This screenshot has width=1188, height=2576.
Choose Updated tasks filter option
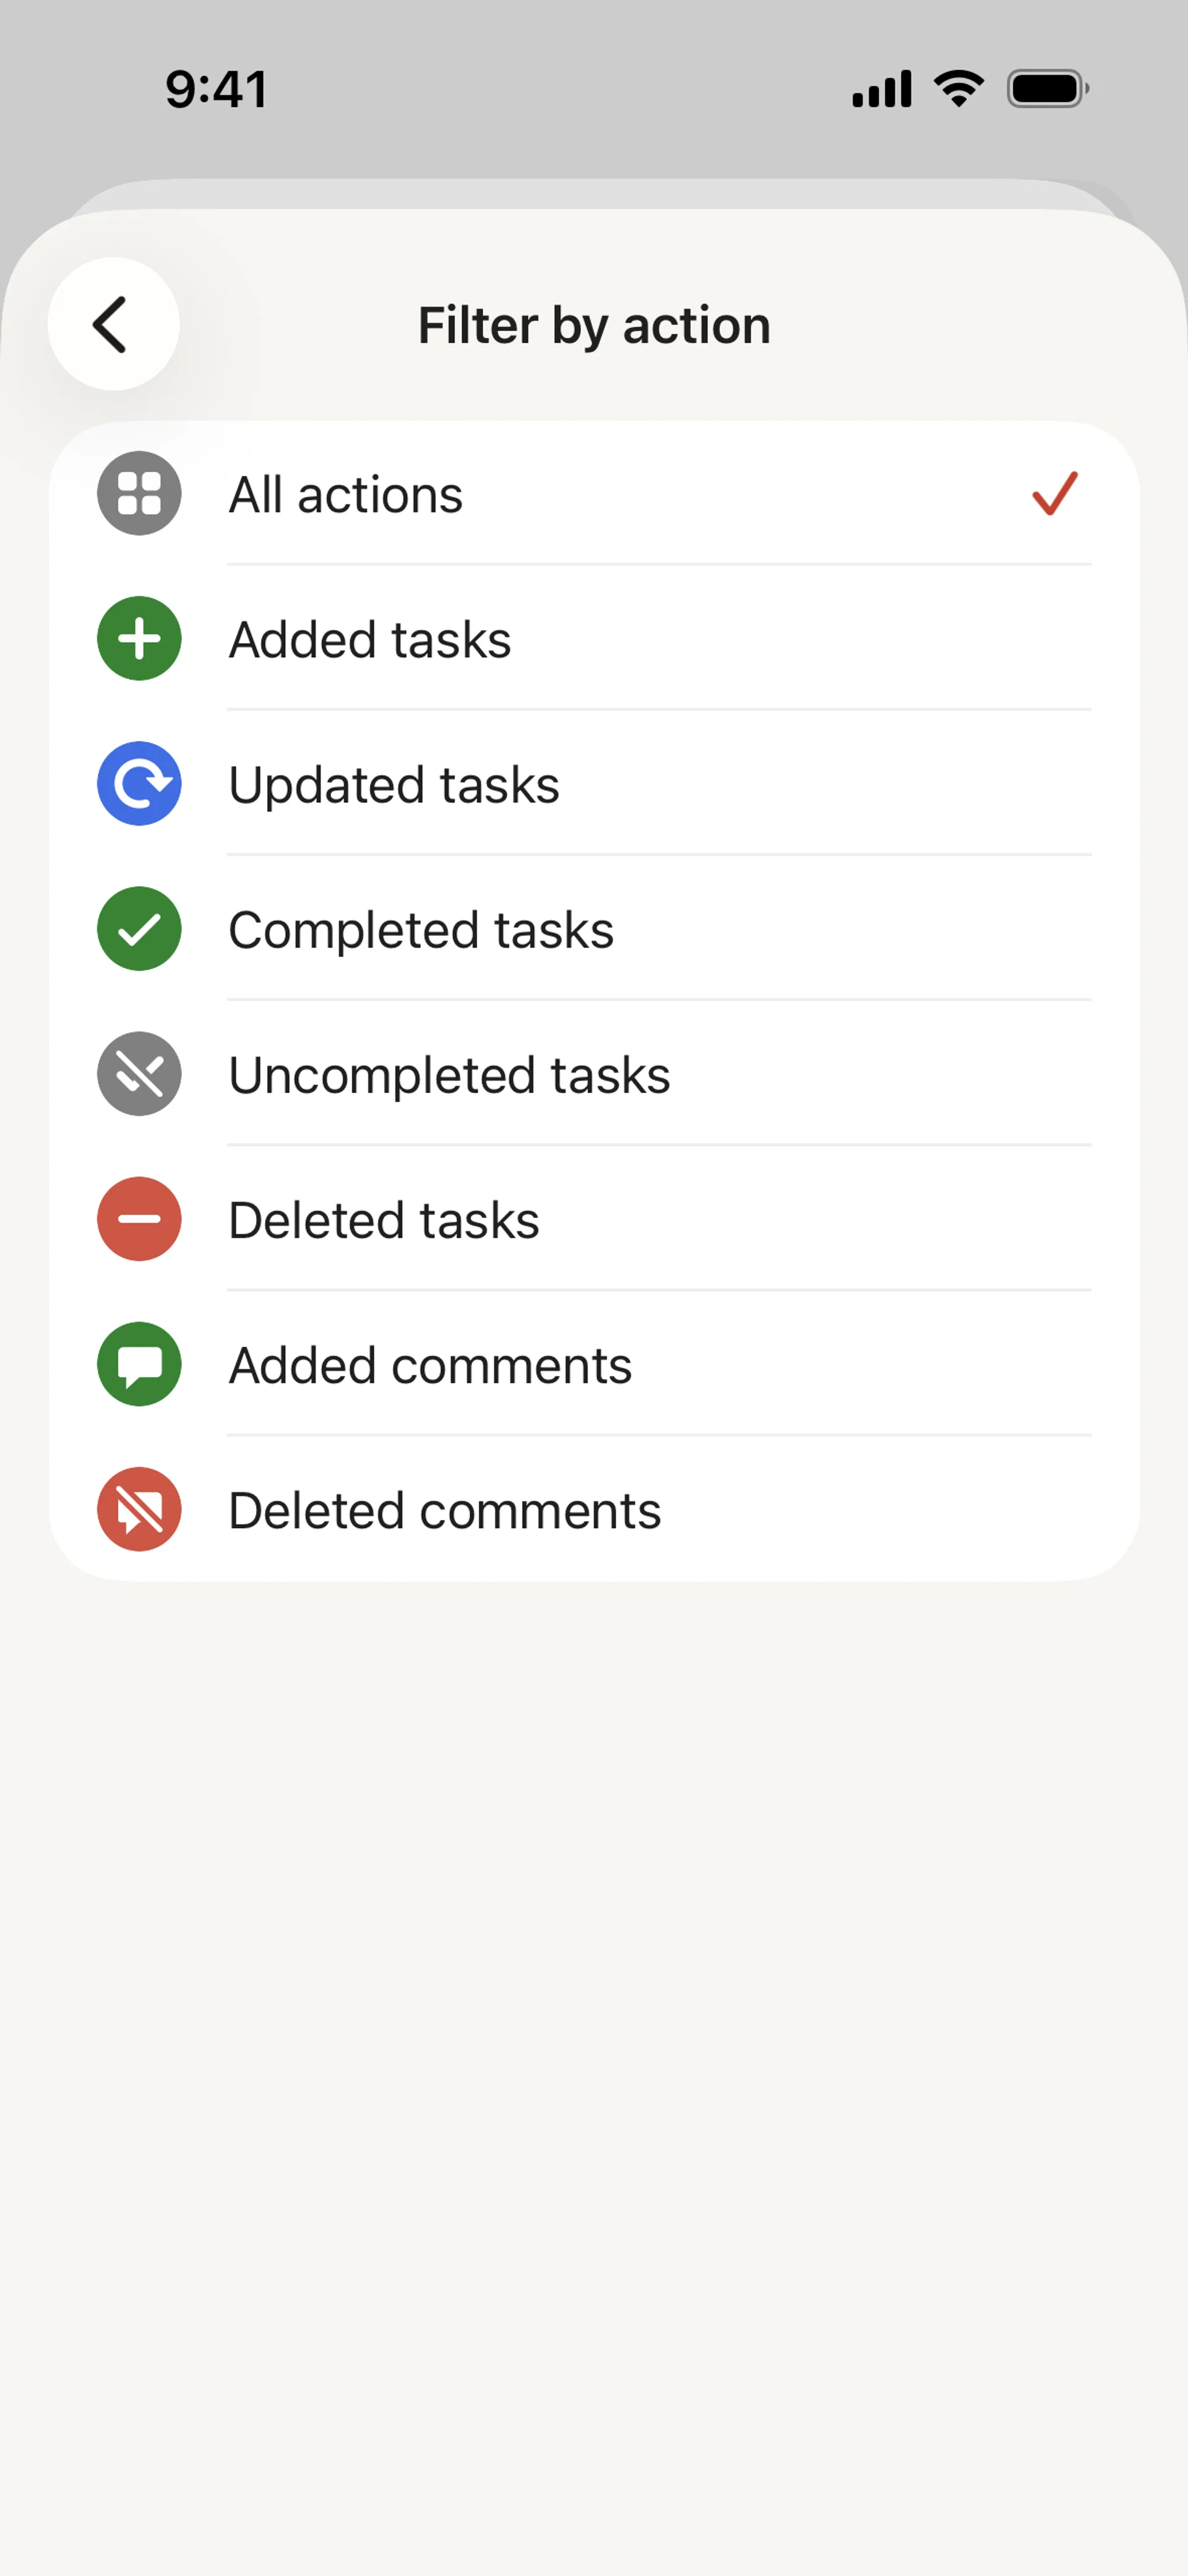click(x=393, y=784)
